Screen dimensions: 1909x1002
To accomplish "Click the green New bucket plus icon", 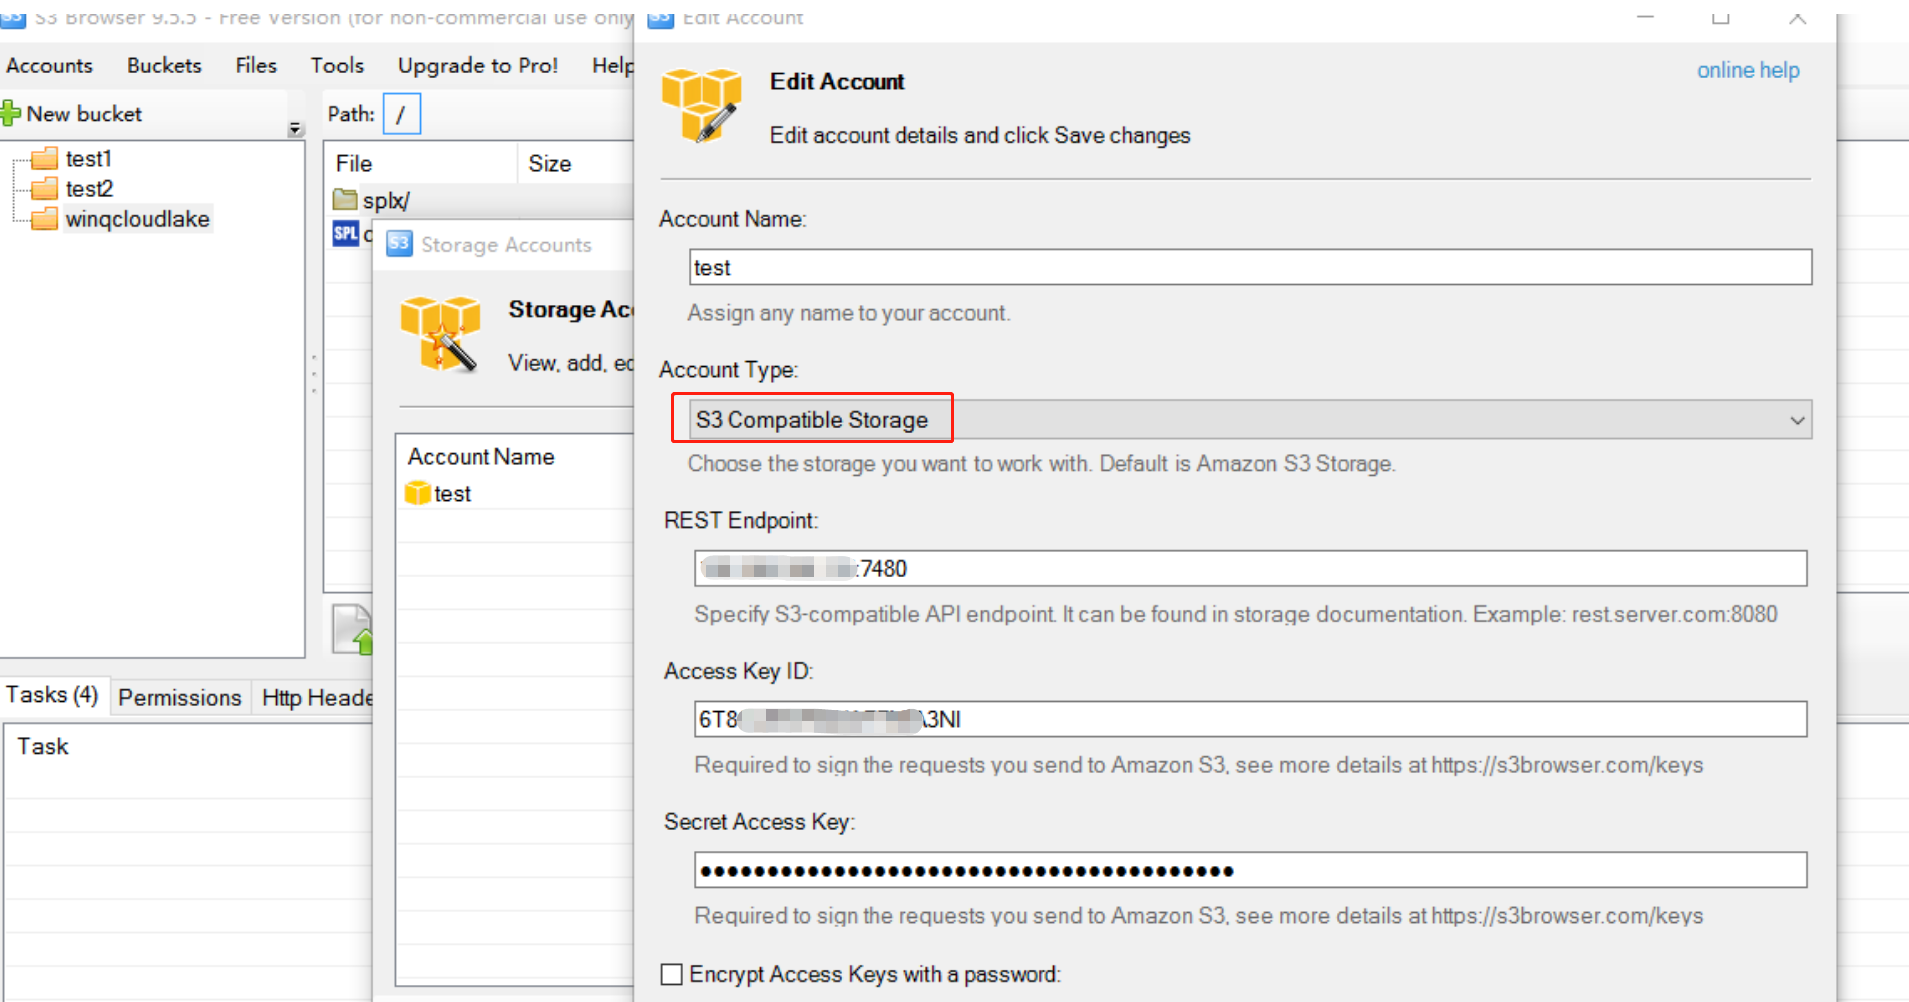I will [11, 114].
